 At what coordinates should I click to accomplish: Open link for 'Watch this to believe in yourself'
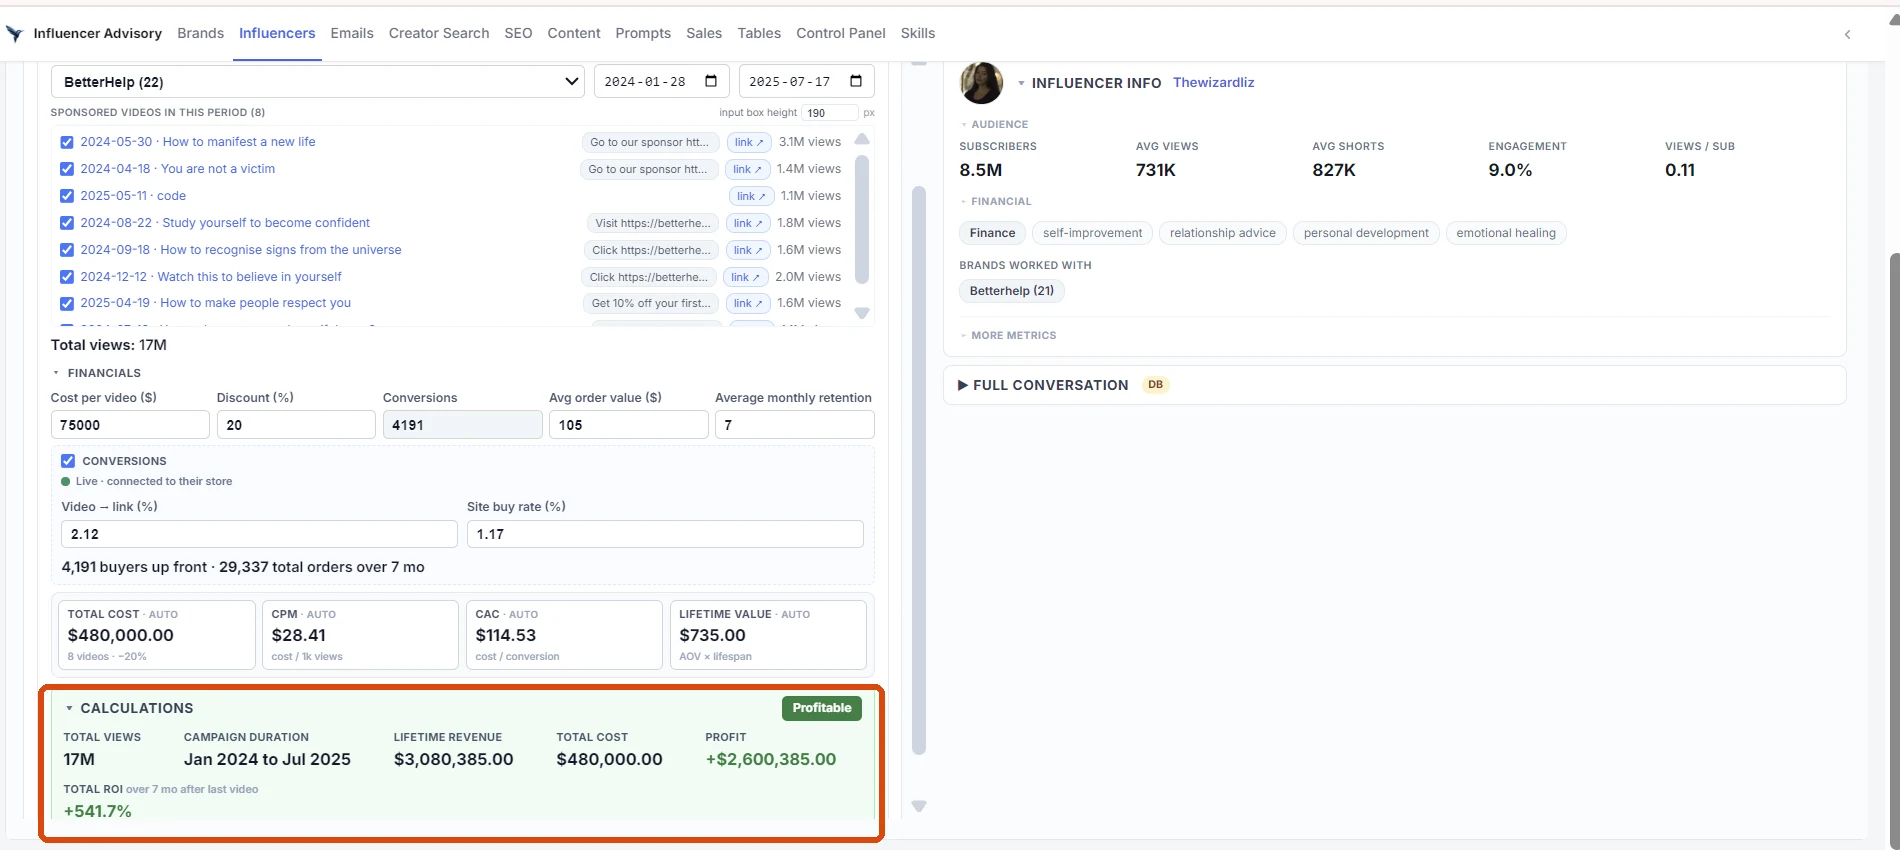746,277
